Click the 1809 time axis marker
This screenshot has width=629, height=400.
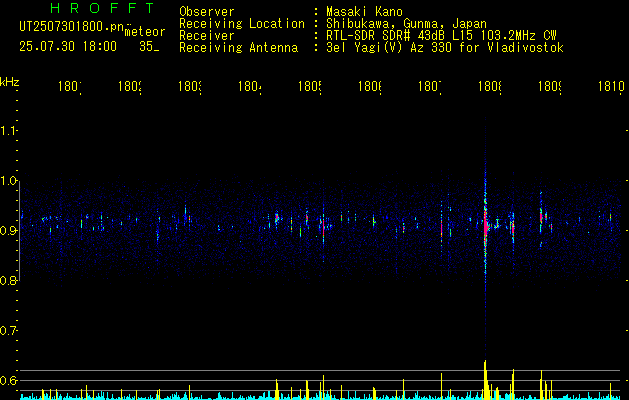coord(550,86)
